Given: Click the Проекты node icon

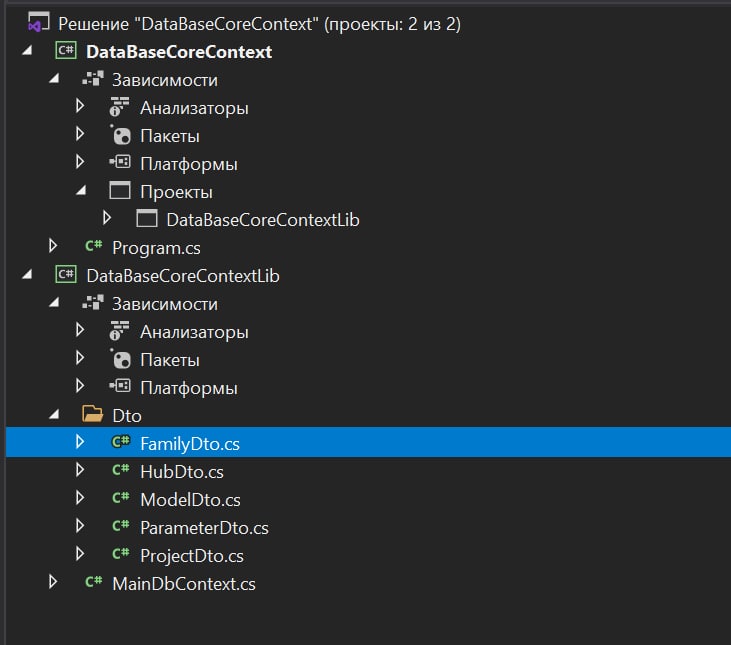Looking at the screenshot, I should (x=120, y=190).
